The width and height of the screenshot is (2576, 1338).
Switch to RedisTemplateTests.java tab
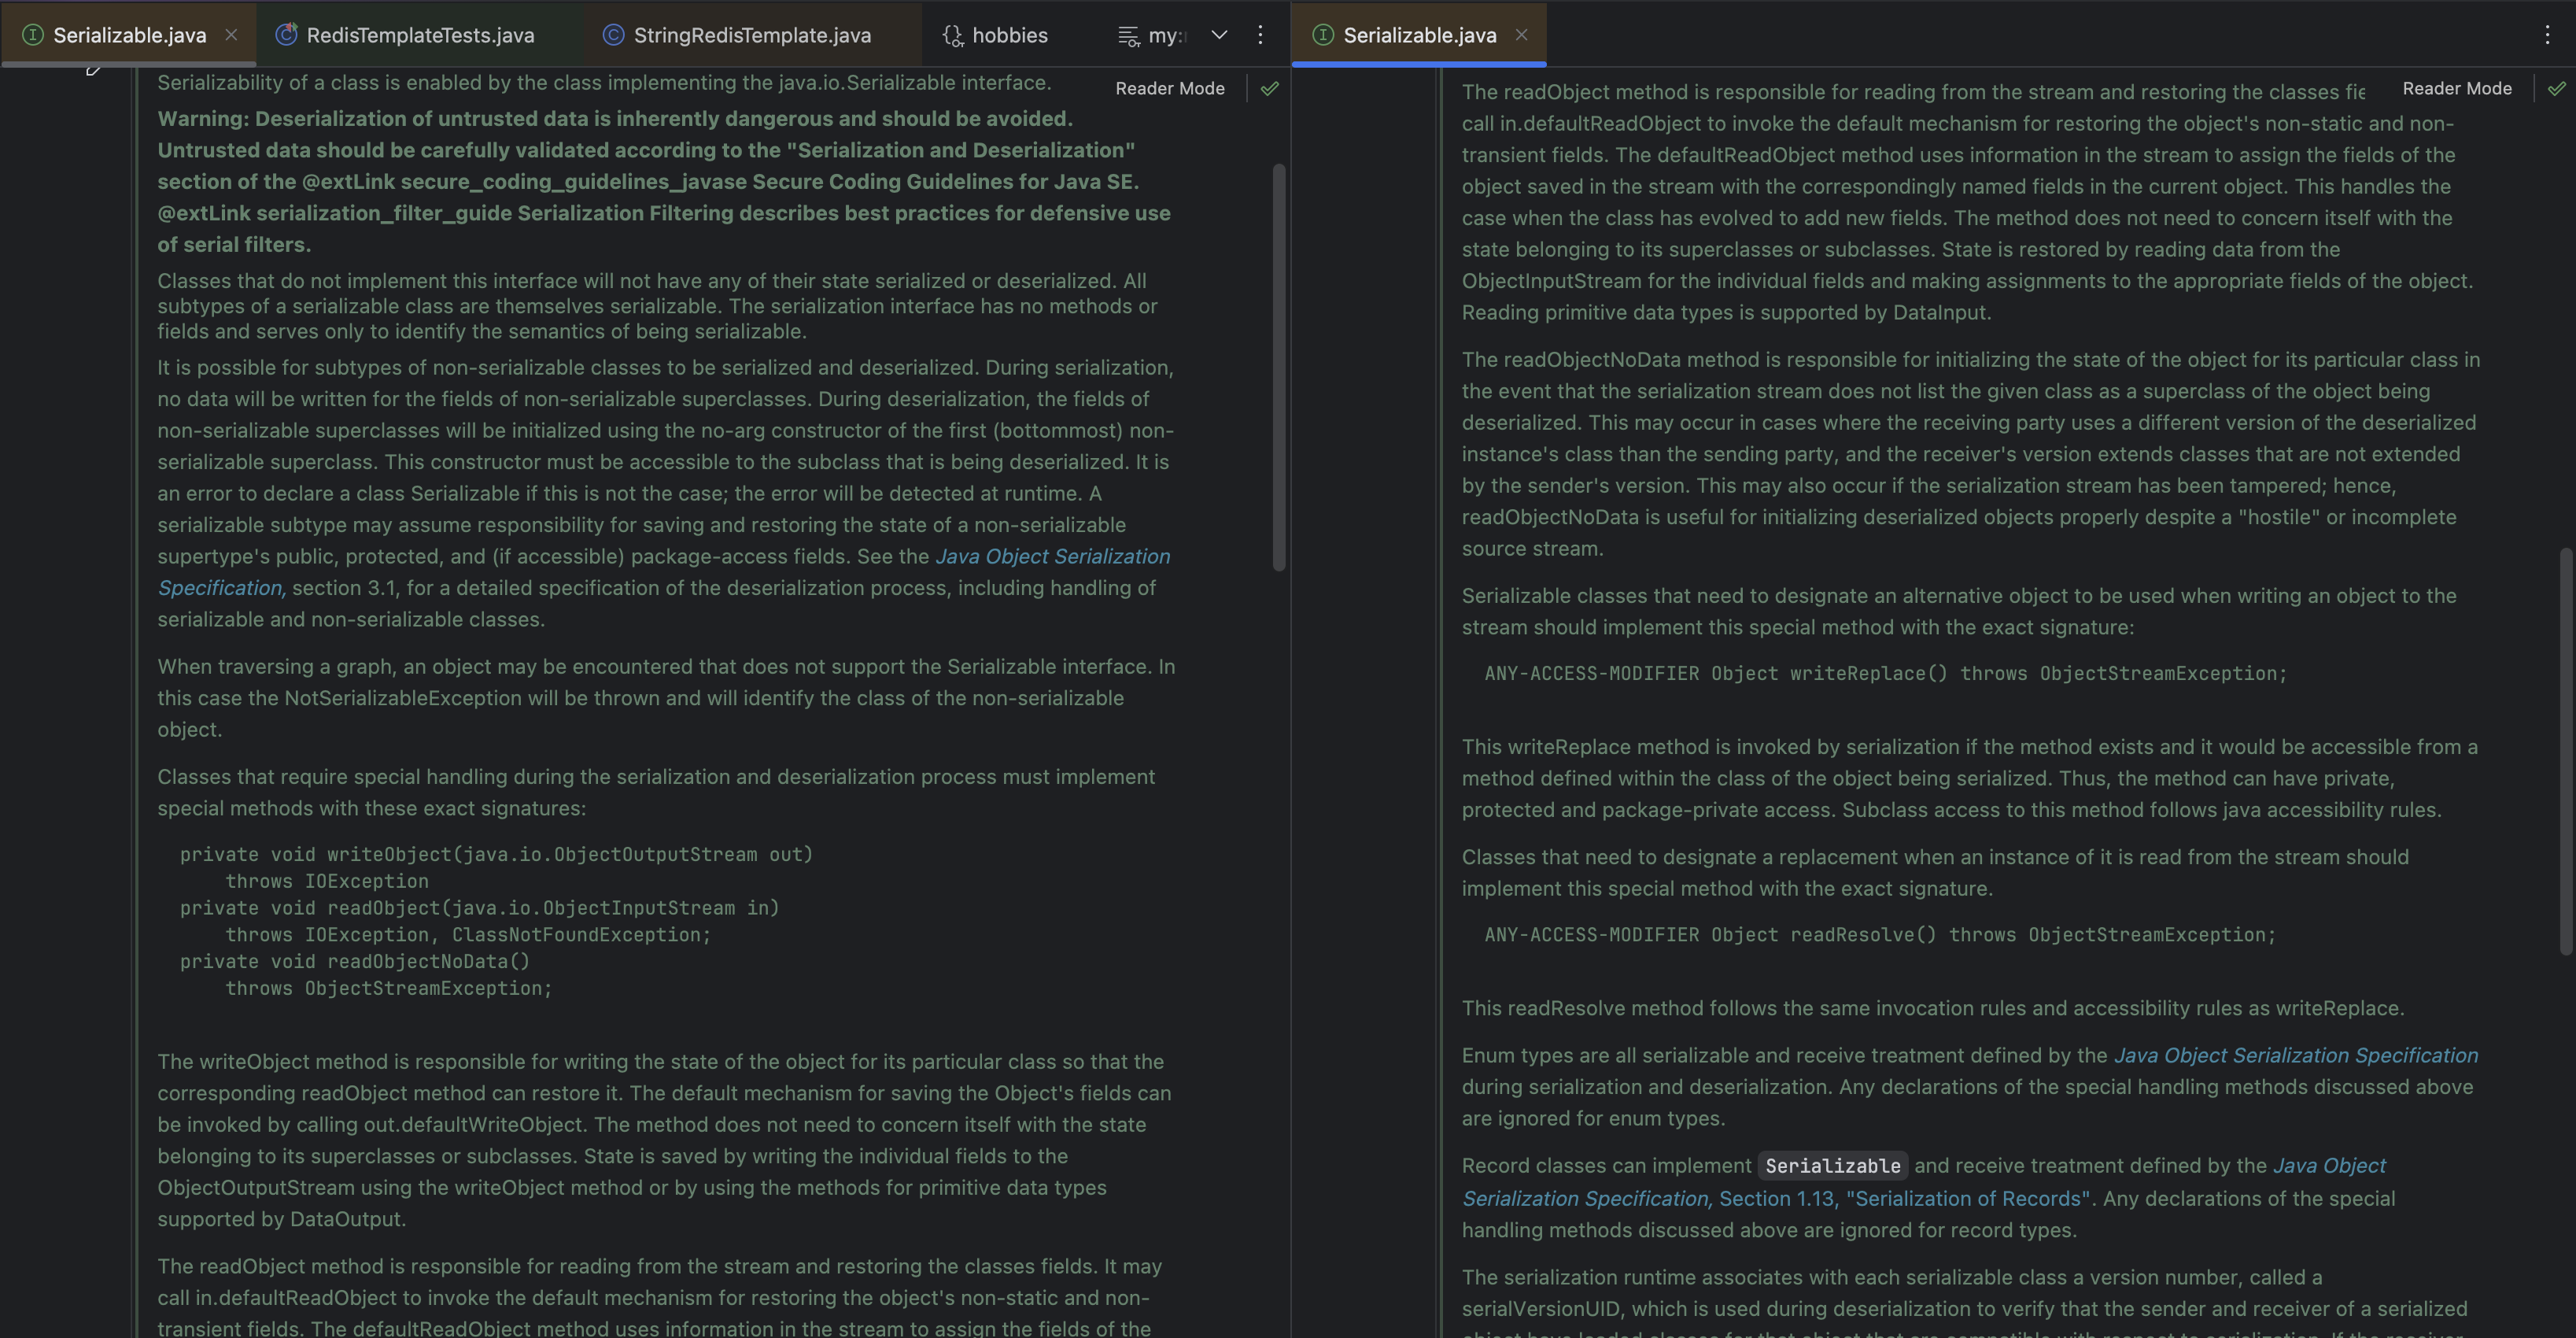pyautogui.click(x=419, y=35)
